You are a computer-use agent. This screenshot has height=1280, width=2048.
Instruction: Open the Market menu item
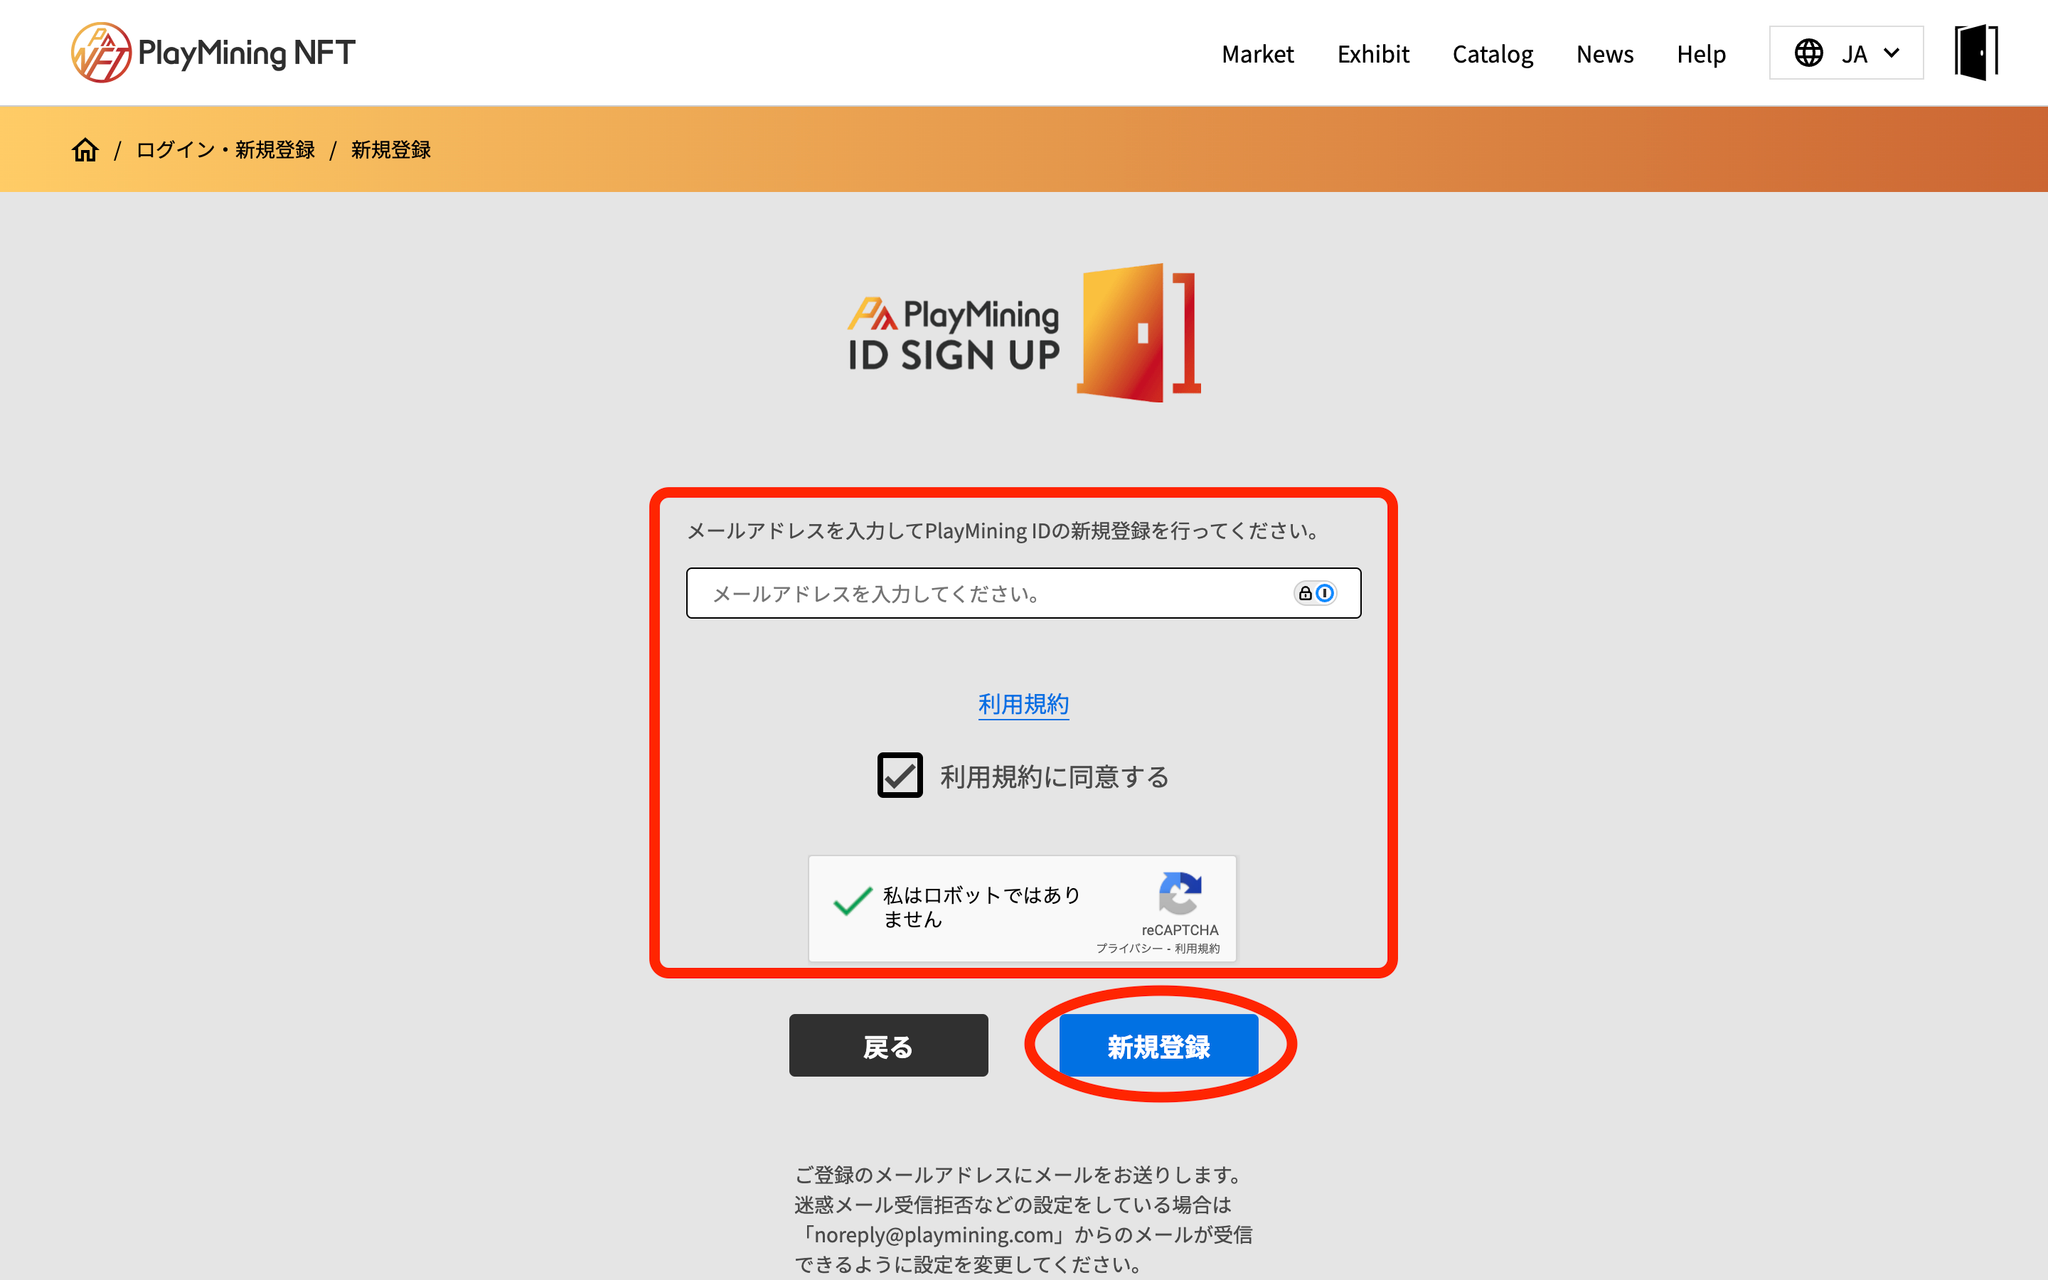point(1257,54)
